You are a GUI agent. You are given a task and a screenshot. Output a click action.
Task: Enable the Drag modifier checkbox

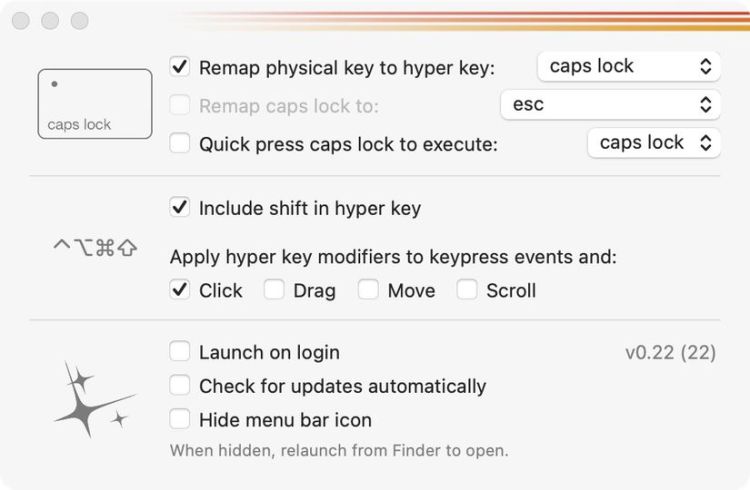click(274, 290)
